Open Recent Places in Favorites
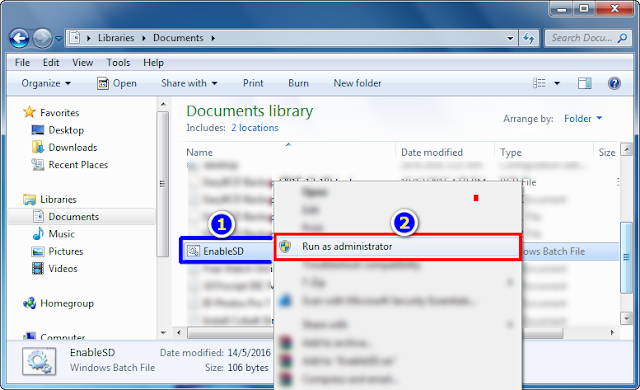Image resolution: width=640 pixels, height=390 pixels. [78, 165]
